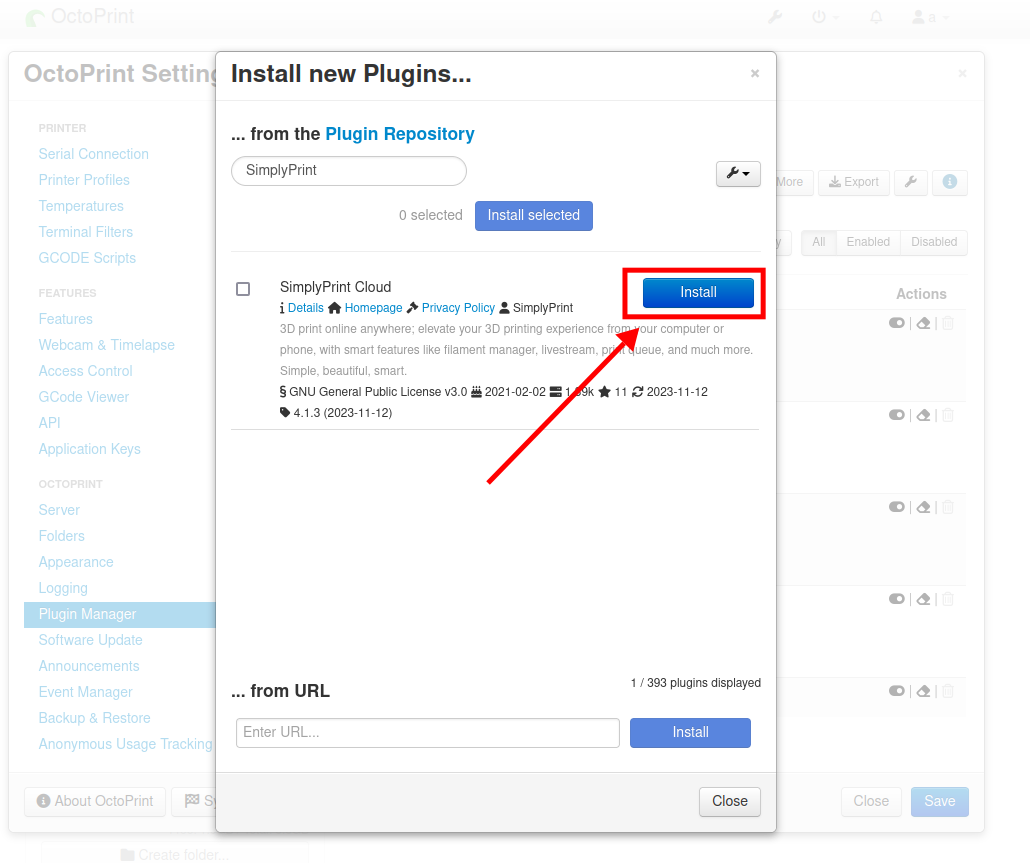
Task: Click the trash uninstall icon in the first plugin row
Action: click(x=948, y=323)
